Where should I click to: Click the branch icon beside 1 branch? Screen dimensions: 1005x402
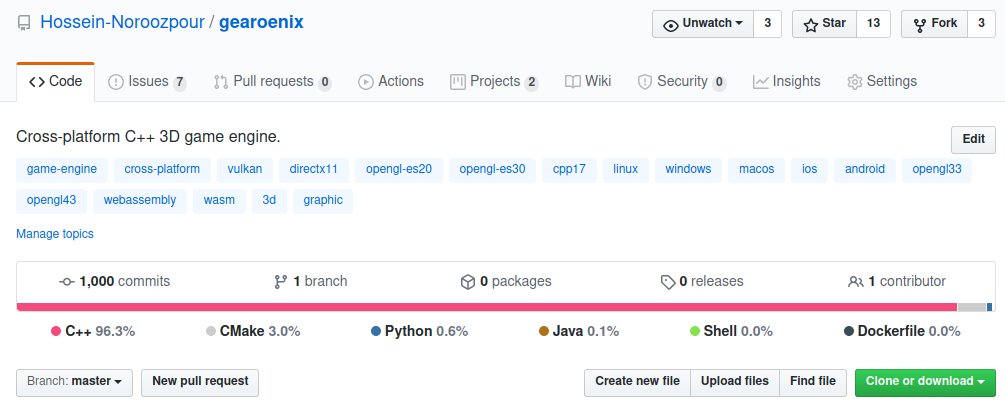click(x=280, y=281)
